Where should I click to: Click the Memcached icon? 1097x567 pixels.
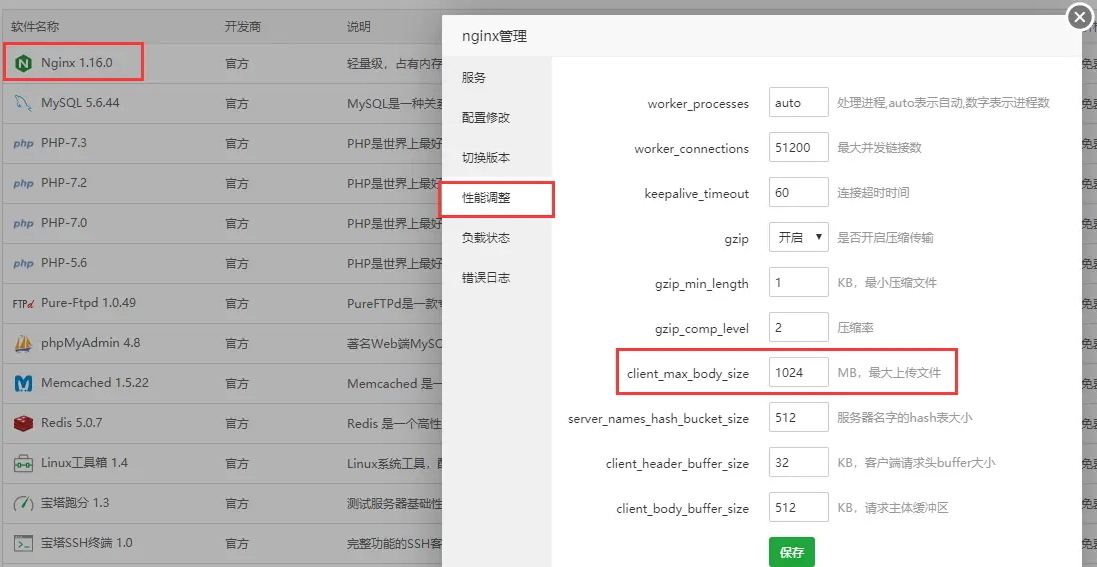23,383
